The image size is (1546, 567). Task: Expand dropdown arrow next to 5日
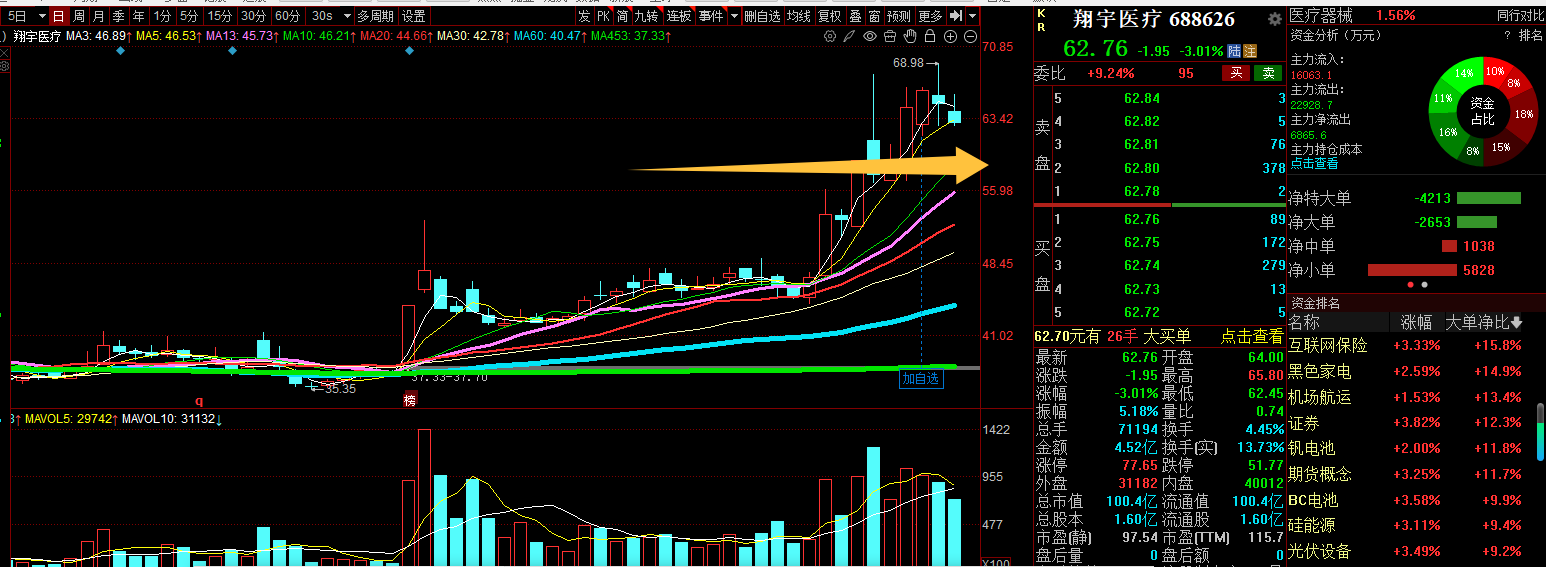[40, 16]
